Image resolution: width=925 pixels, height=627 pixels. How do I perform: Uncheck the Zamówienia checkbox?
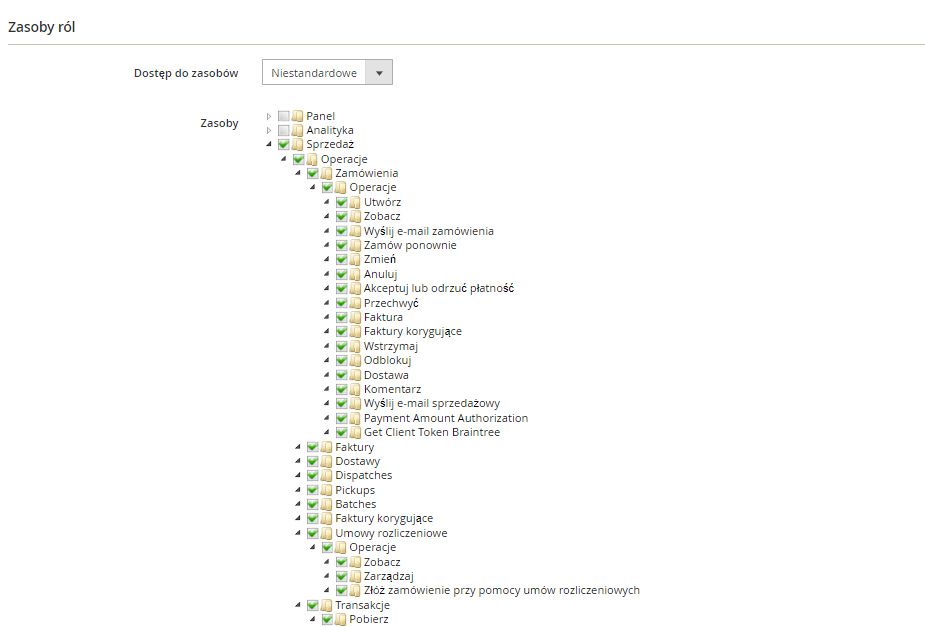313,173
